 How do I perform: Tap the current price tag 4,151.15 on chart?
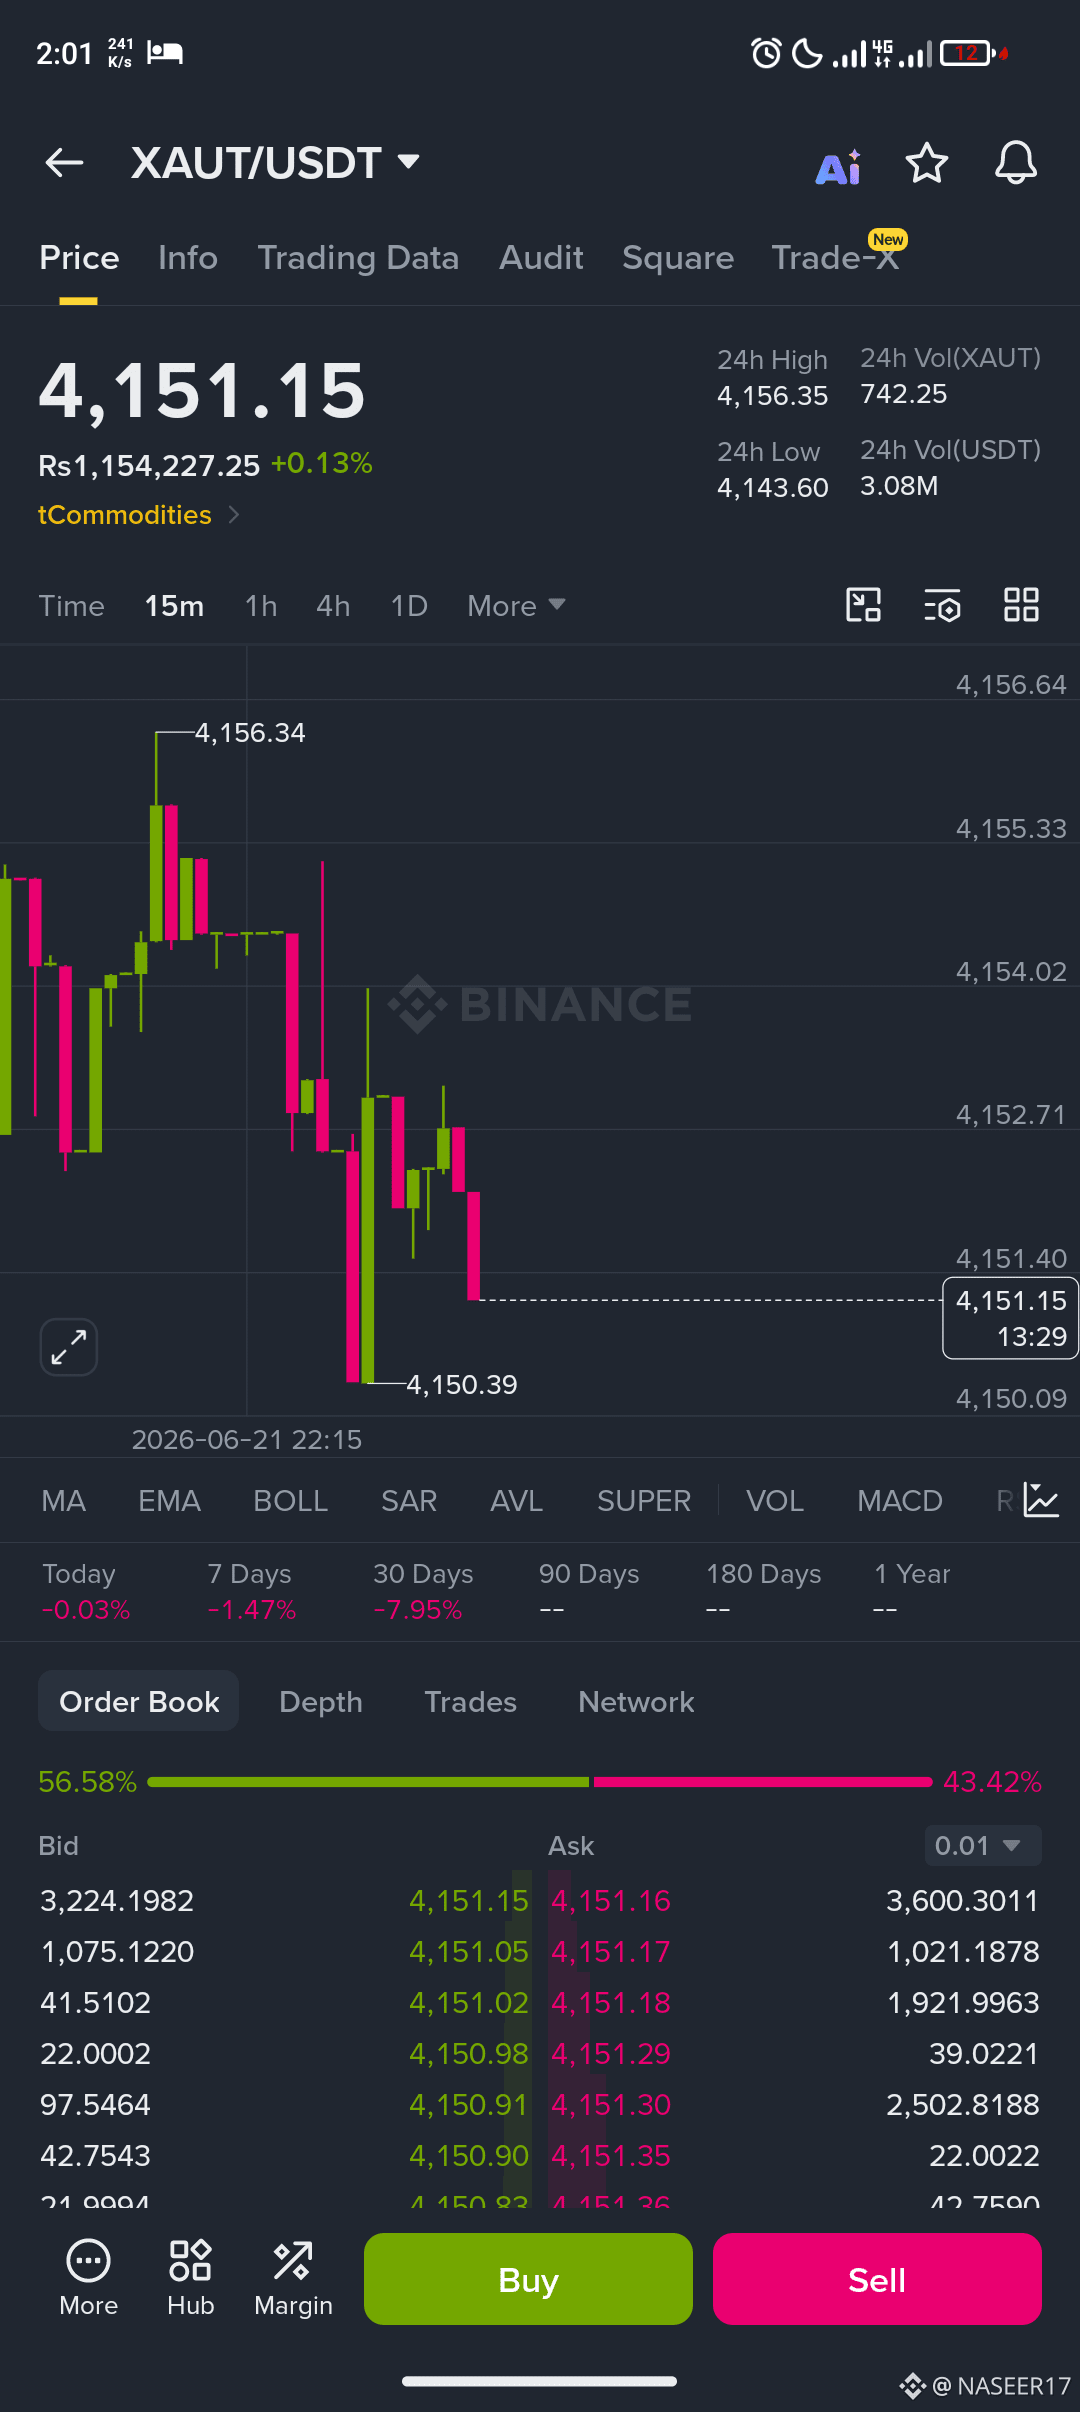[x=1010, y=1318]
